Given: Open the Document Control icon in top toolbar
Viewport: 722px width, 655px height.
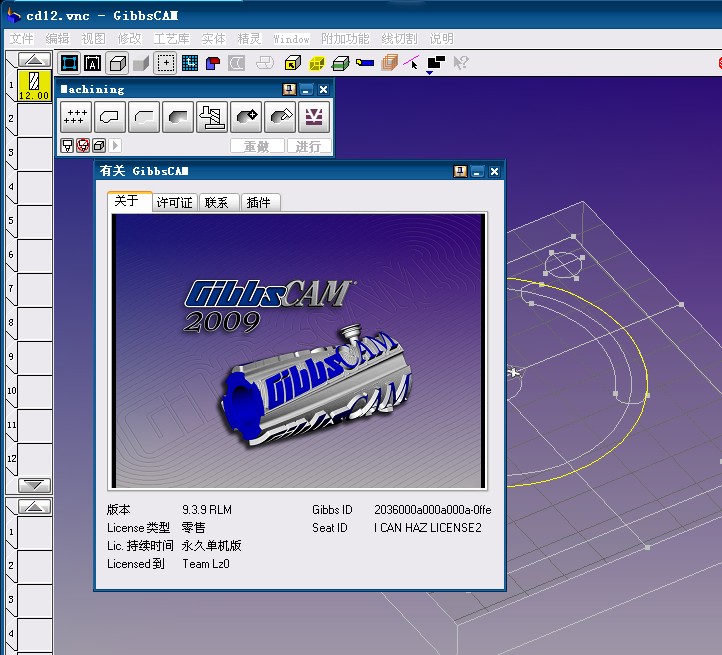Looking at the screenshot, I should click(69, 63).
